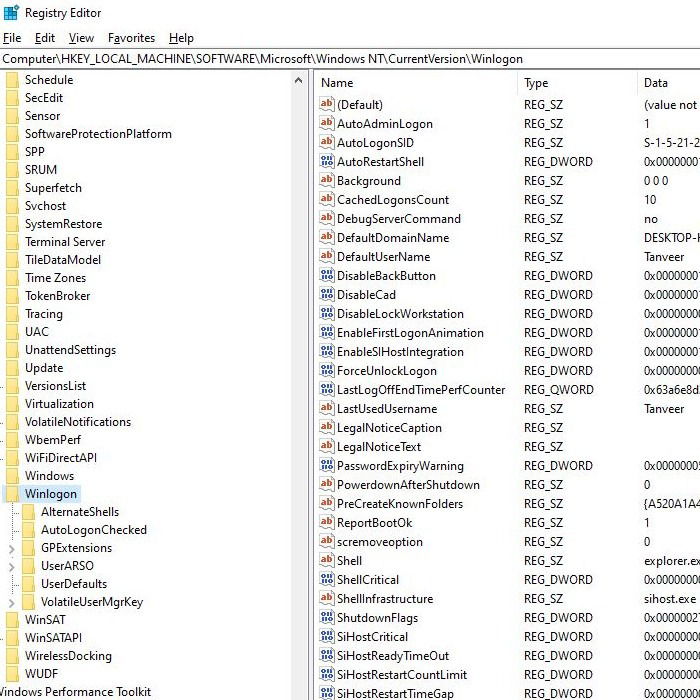Select the LastUsedUsername value name
Image resolution: width=700 pixels, height=700 pixels.
click(387, 409)
